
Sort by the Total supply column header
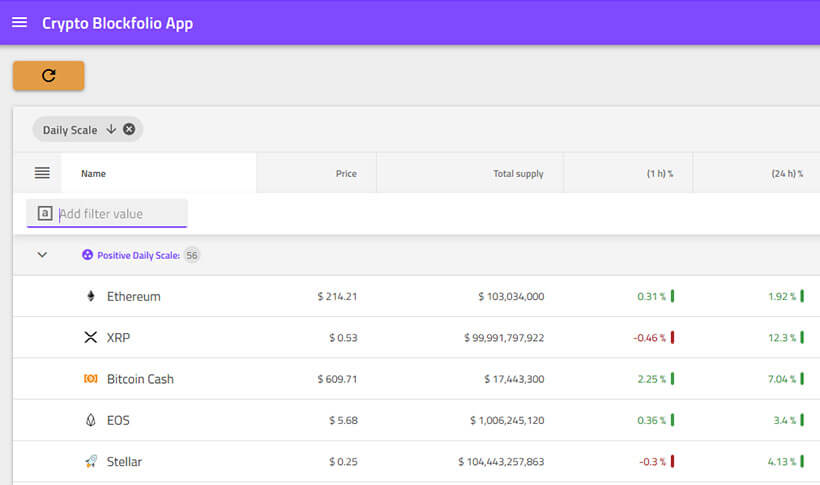tap(518, 174)
